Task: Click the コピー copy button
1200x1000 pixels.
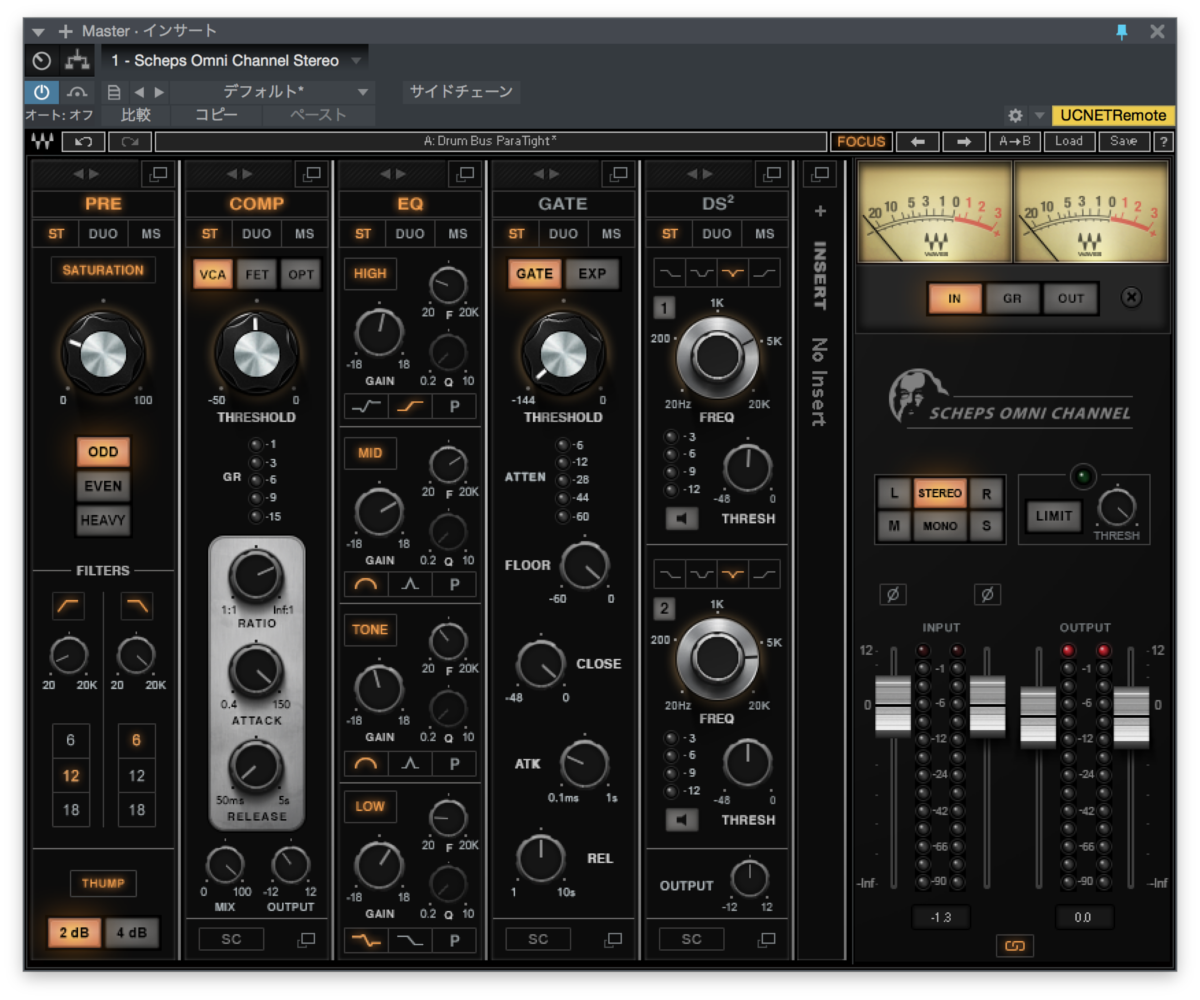Action: [x=217, y=116]
